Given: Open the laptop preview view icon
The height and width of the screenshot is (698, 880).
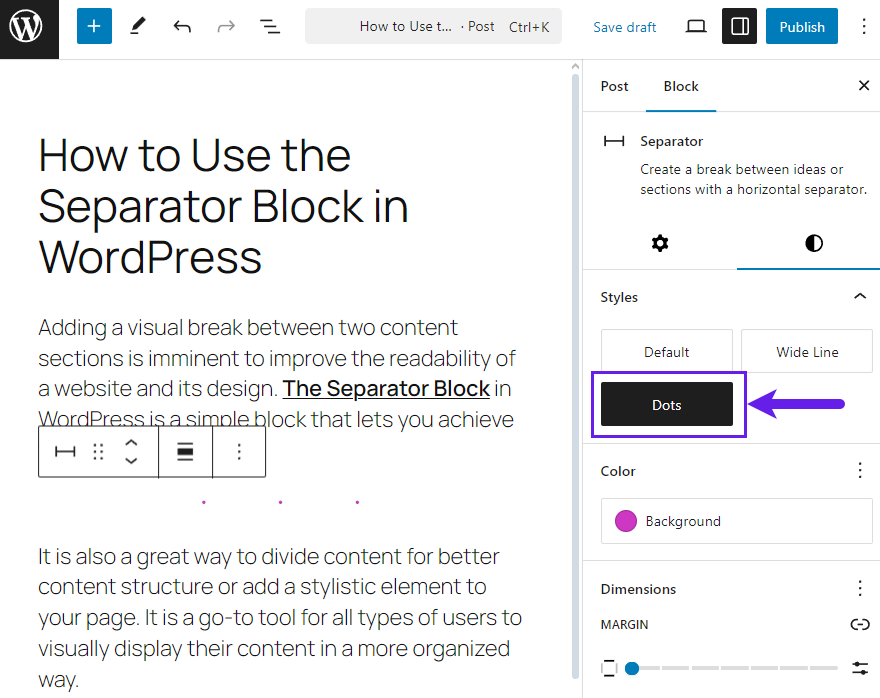Looking at the screenshot, I should tap(696, 26).
